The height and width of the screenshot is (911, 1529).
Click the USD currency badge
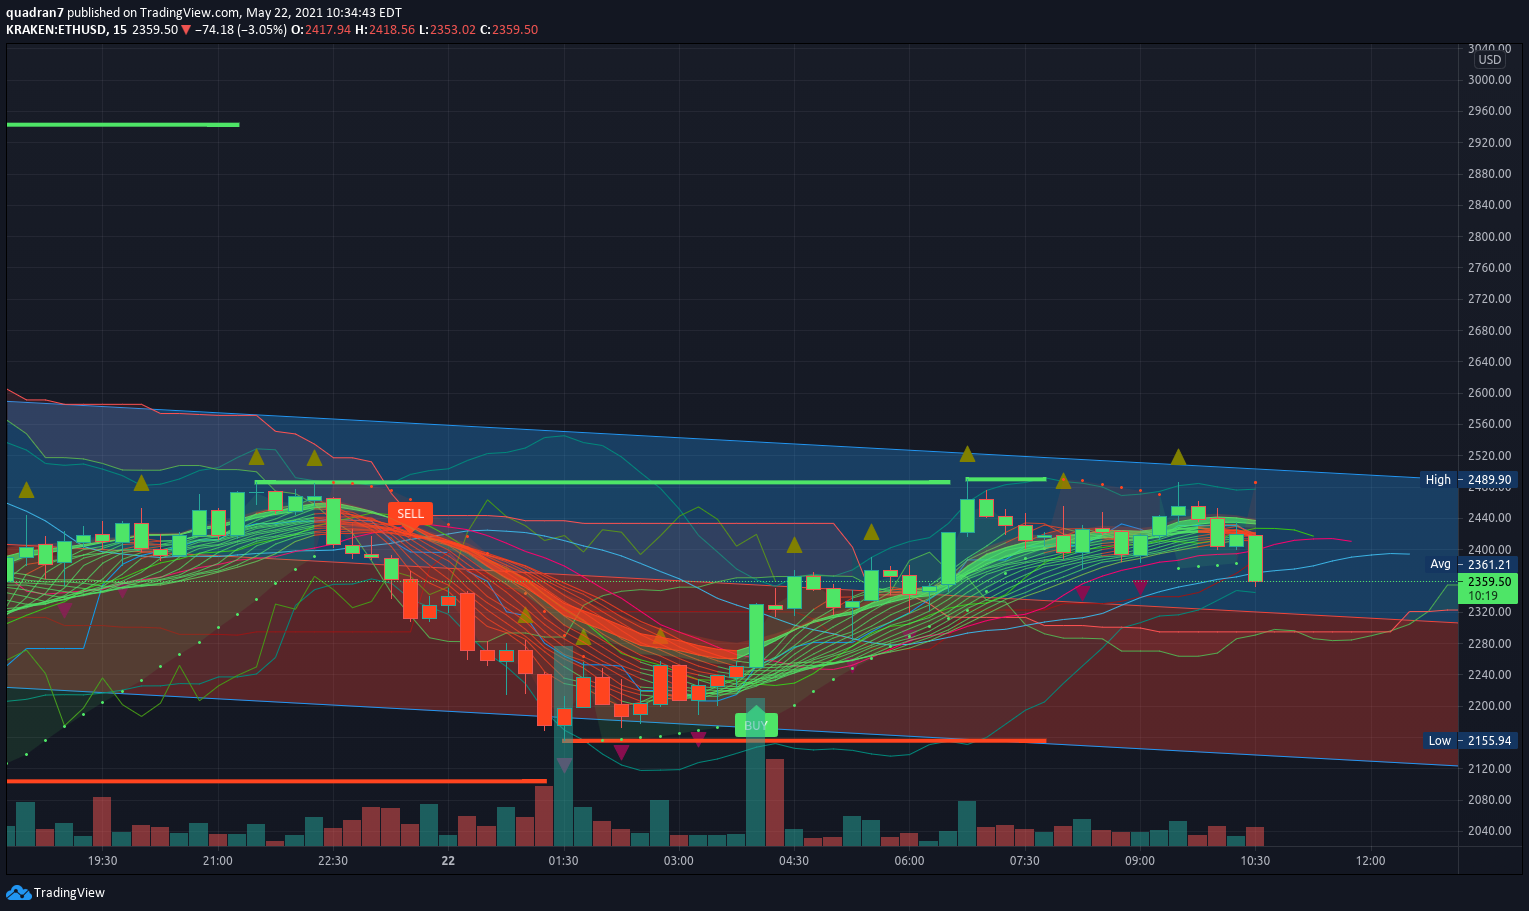1490,60
